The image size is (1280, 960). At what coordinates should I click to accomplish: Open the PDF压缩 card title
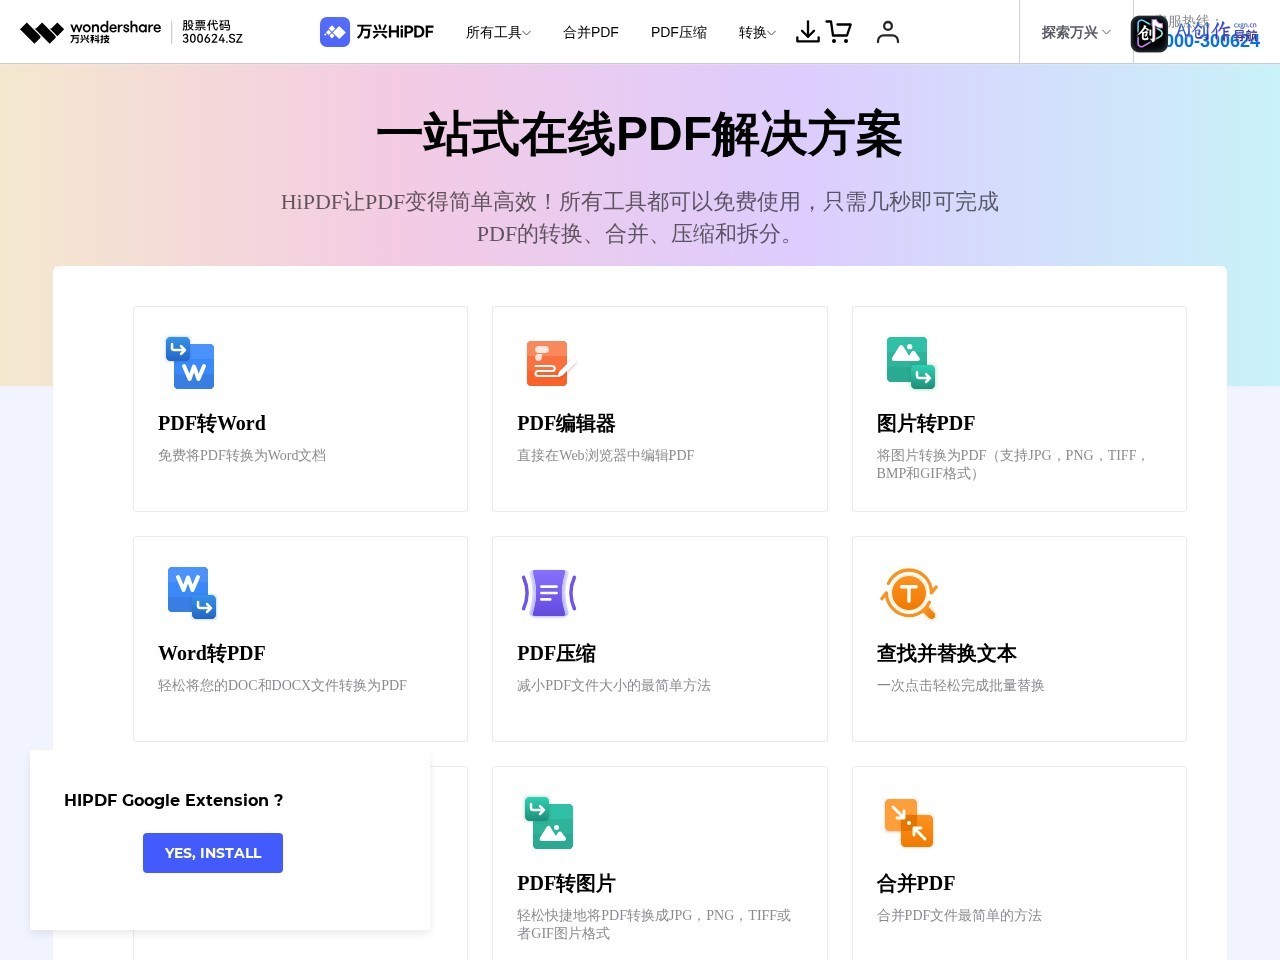556,653
